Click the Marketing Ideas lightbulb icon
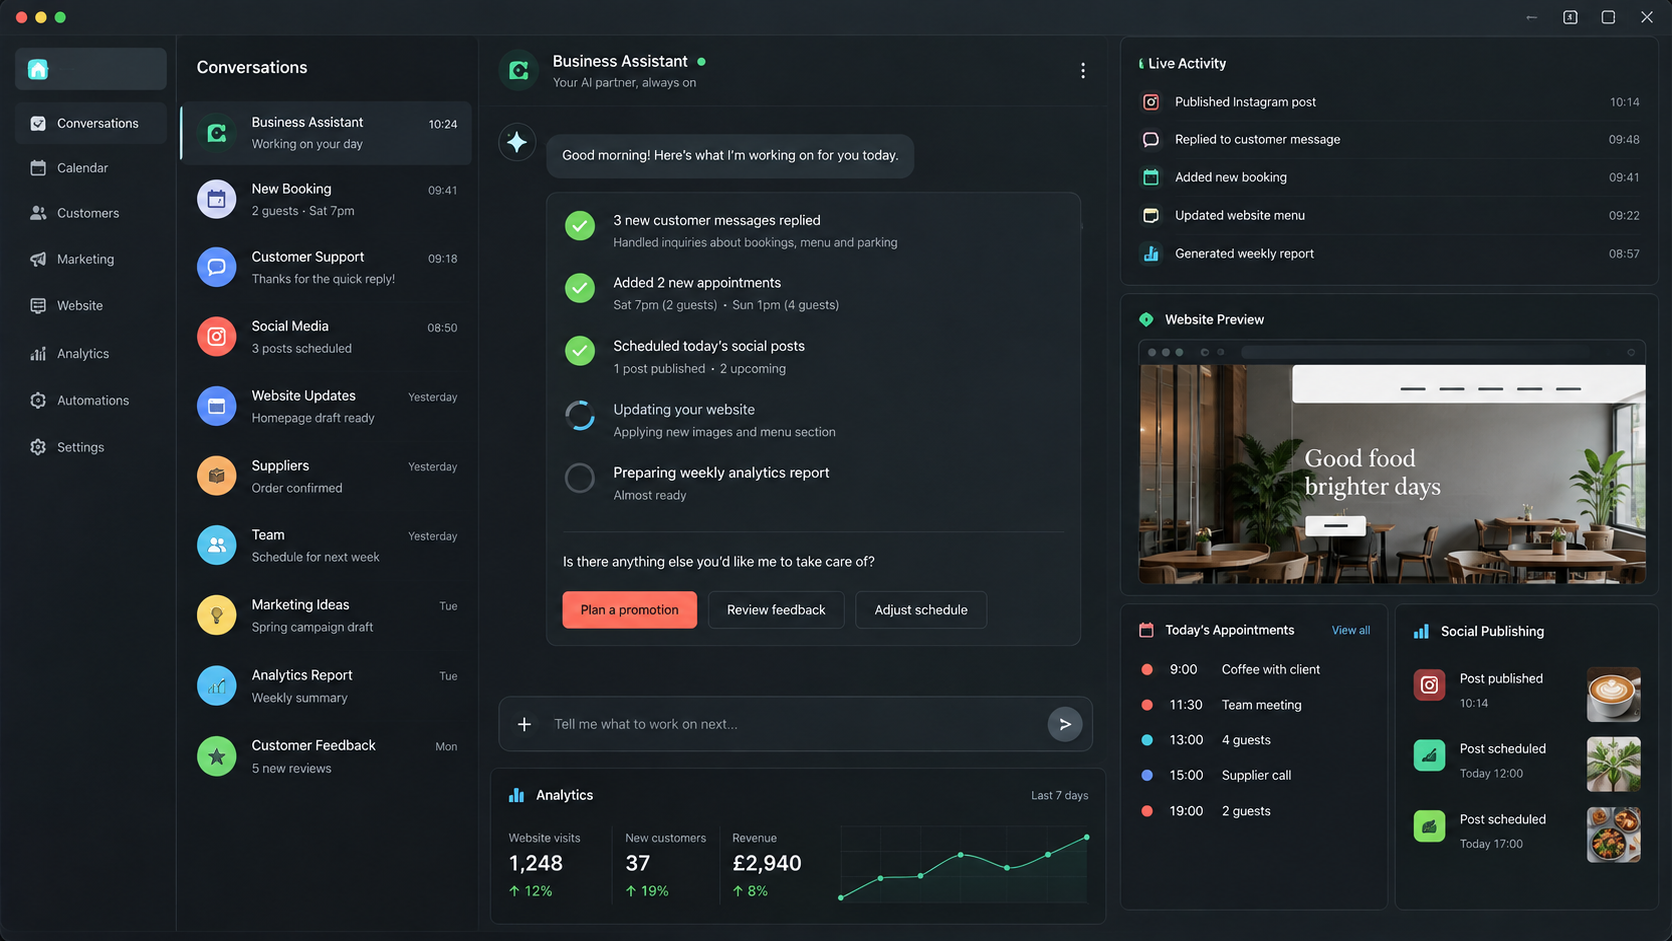 click(216, 615)
